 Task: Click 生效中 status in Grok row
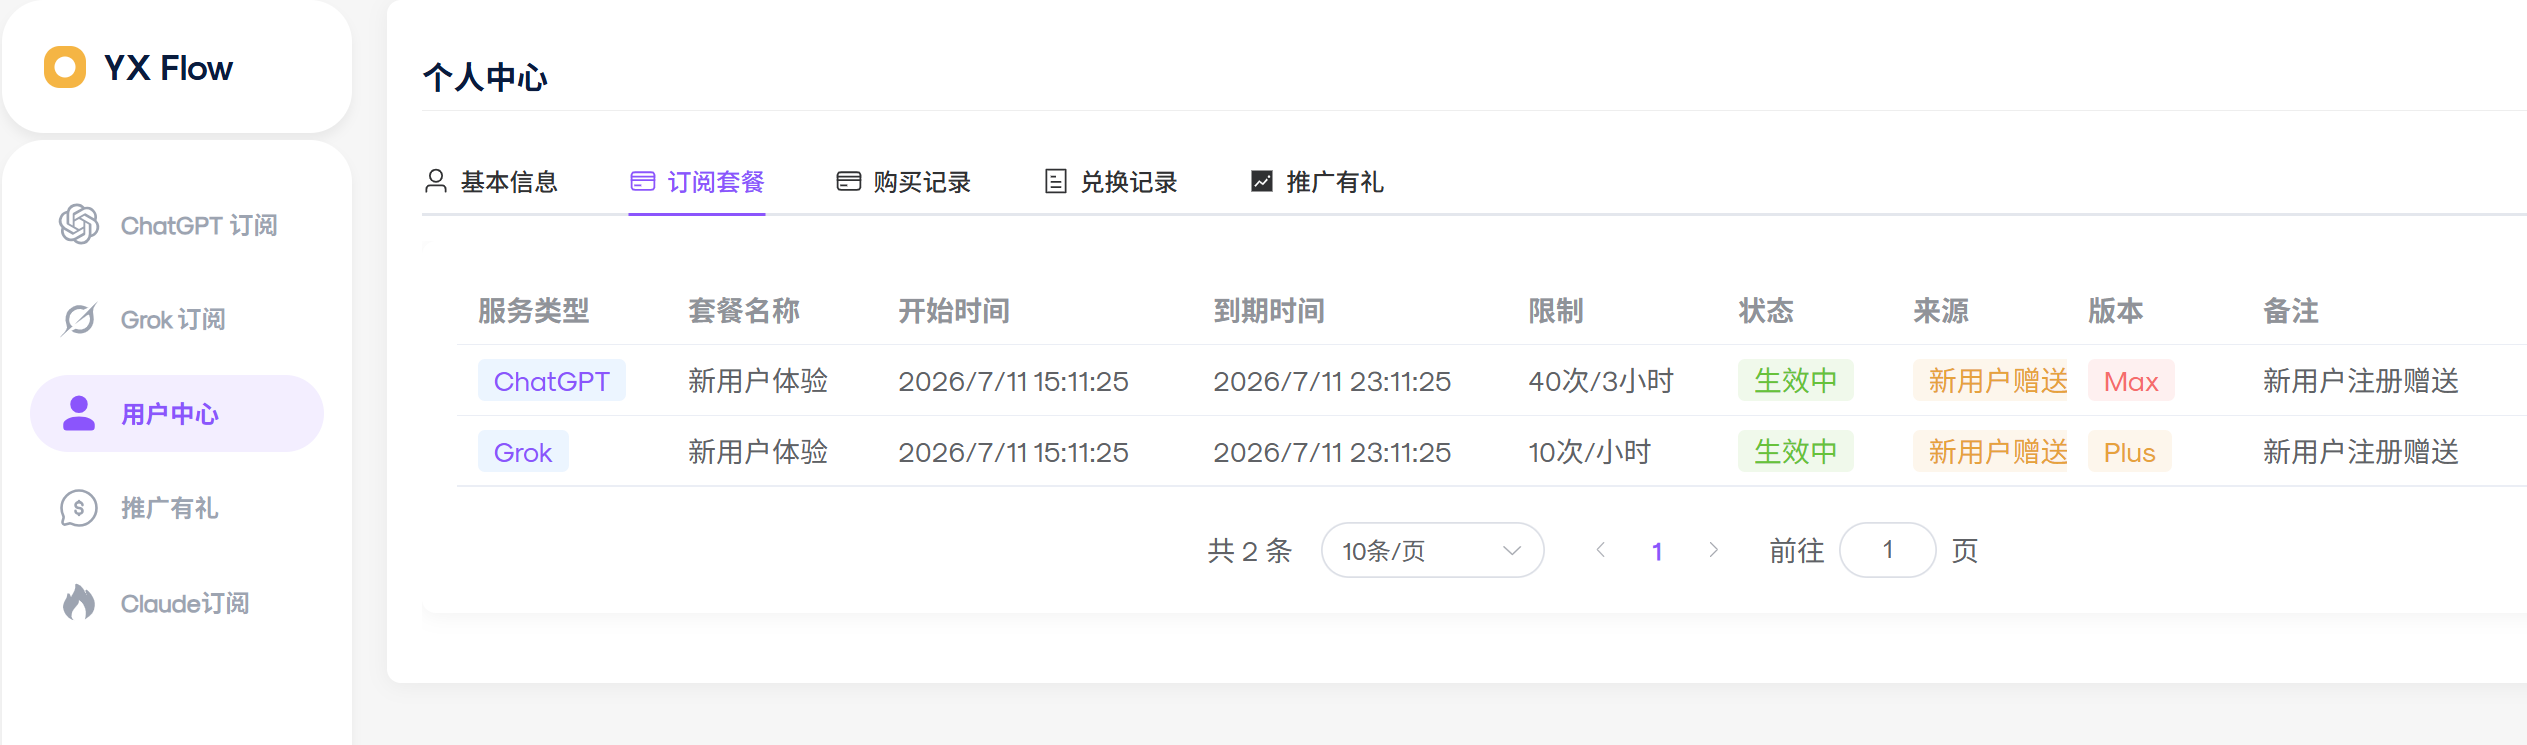pos(1795,452)
